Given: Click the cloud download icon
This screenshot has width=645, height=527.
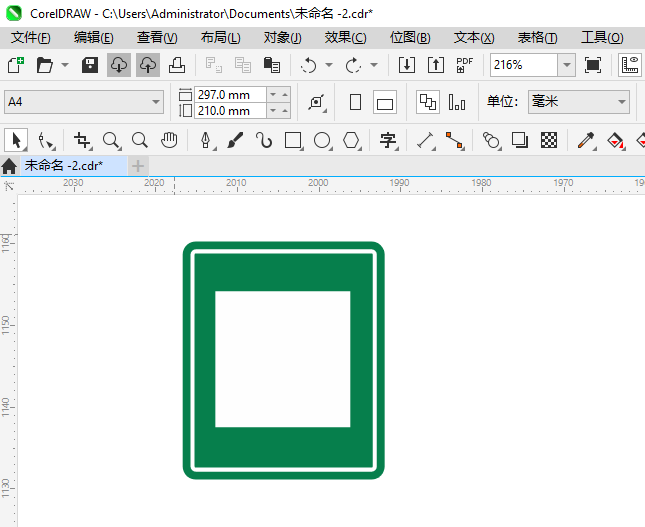Looking at the screenshot, I should tap(119, 65).
